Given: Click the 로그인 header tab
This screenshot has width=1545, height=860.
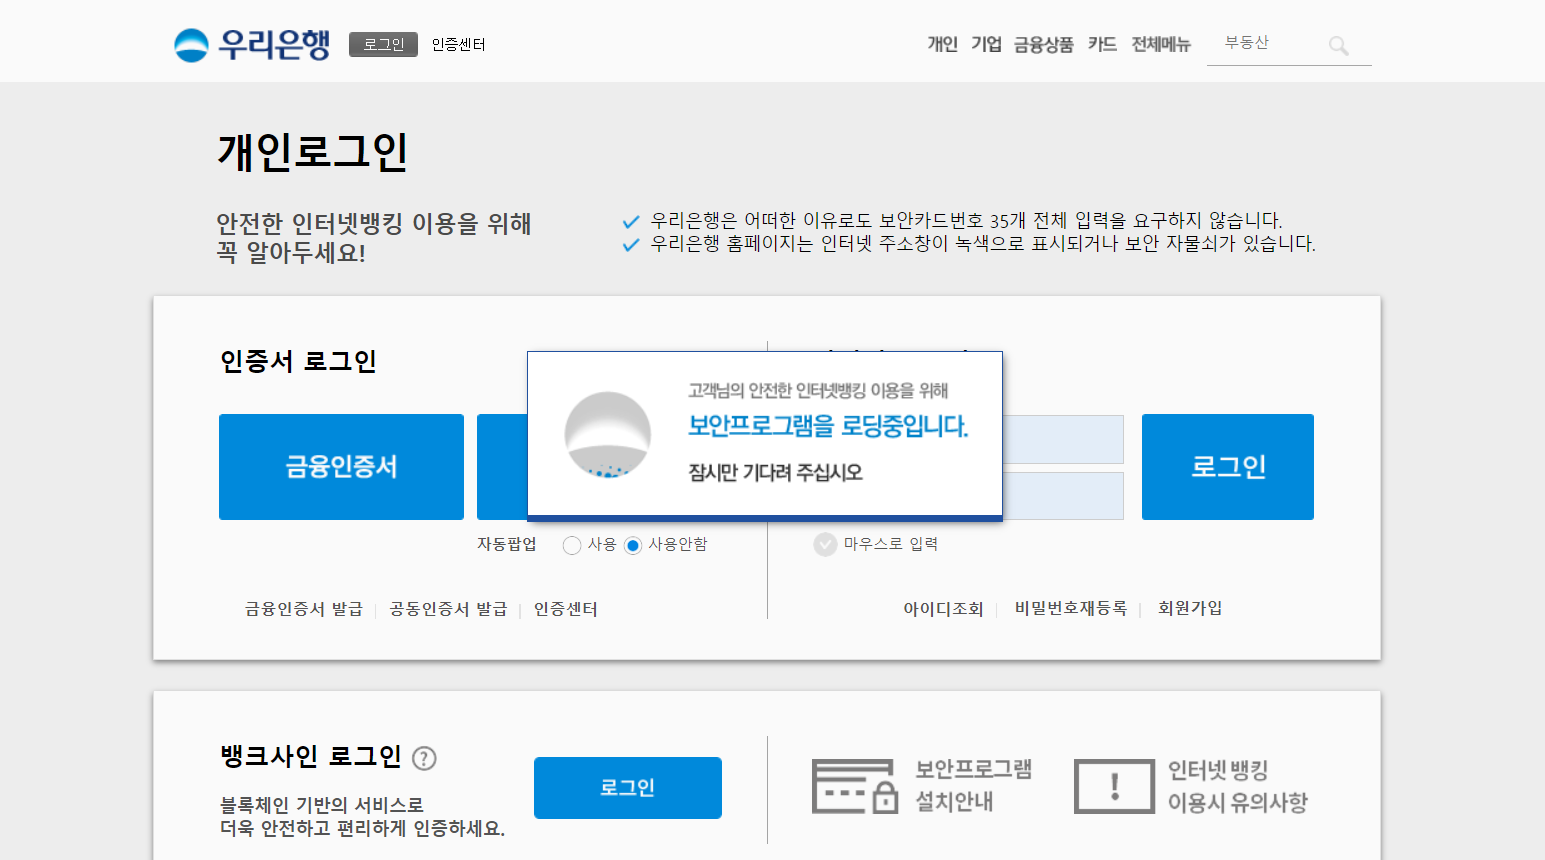Looking at the screenshot, I should [x=383, y=44].
